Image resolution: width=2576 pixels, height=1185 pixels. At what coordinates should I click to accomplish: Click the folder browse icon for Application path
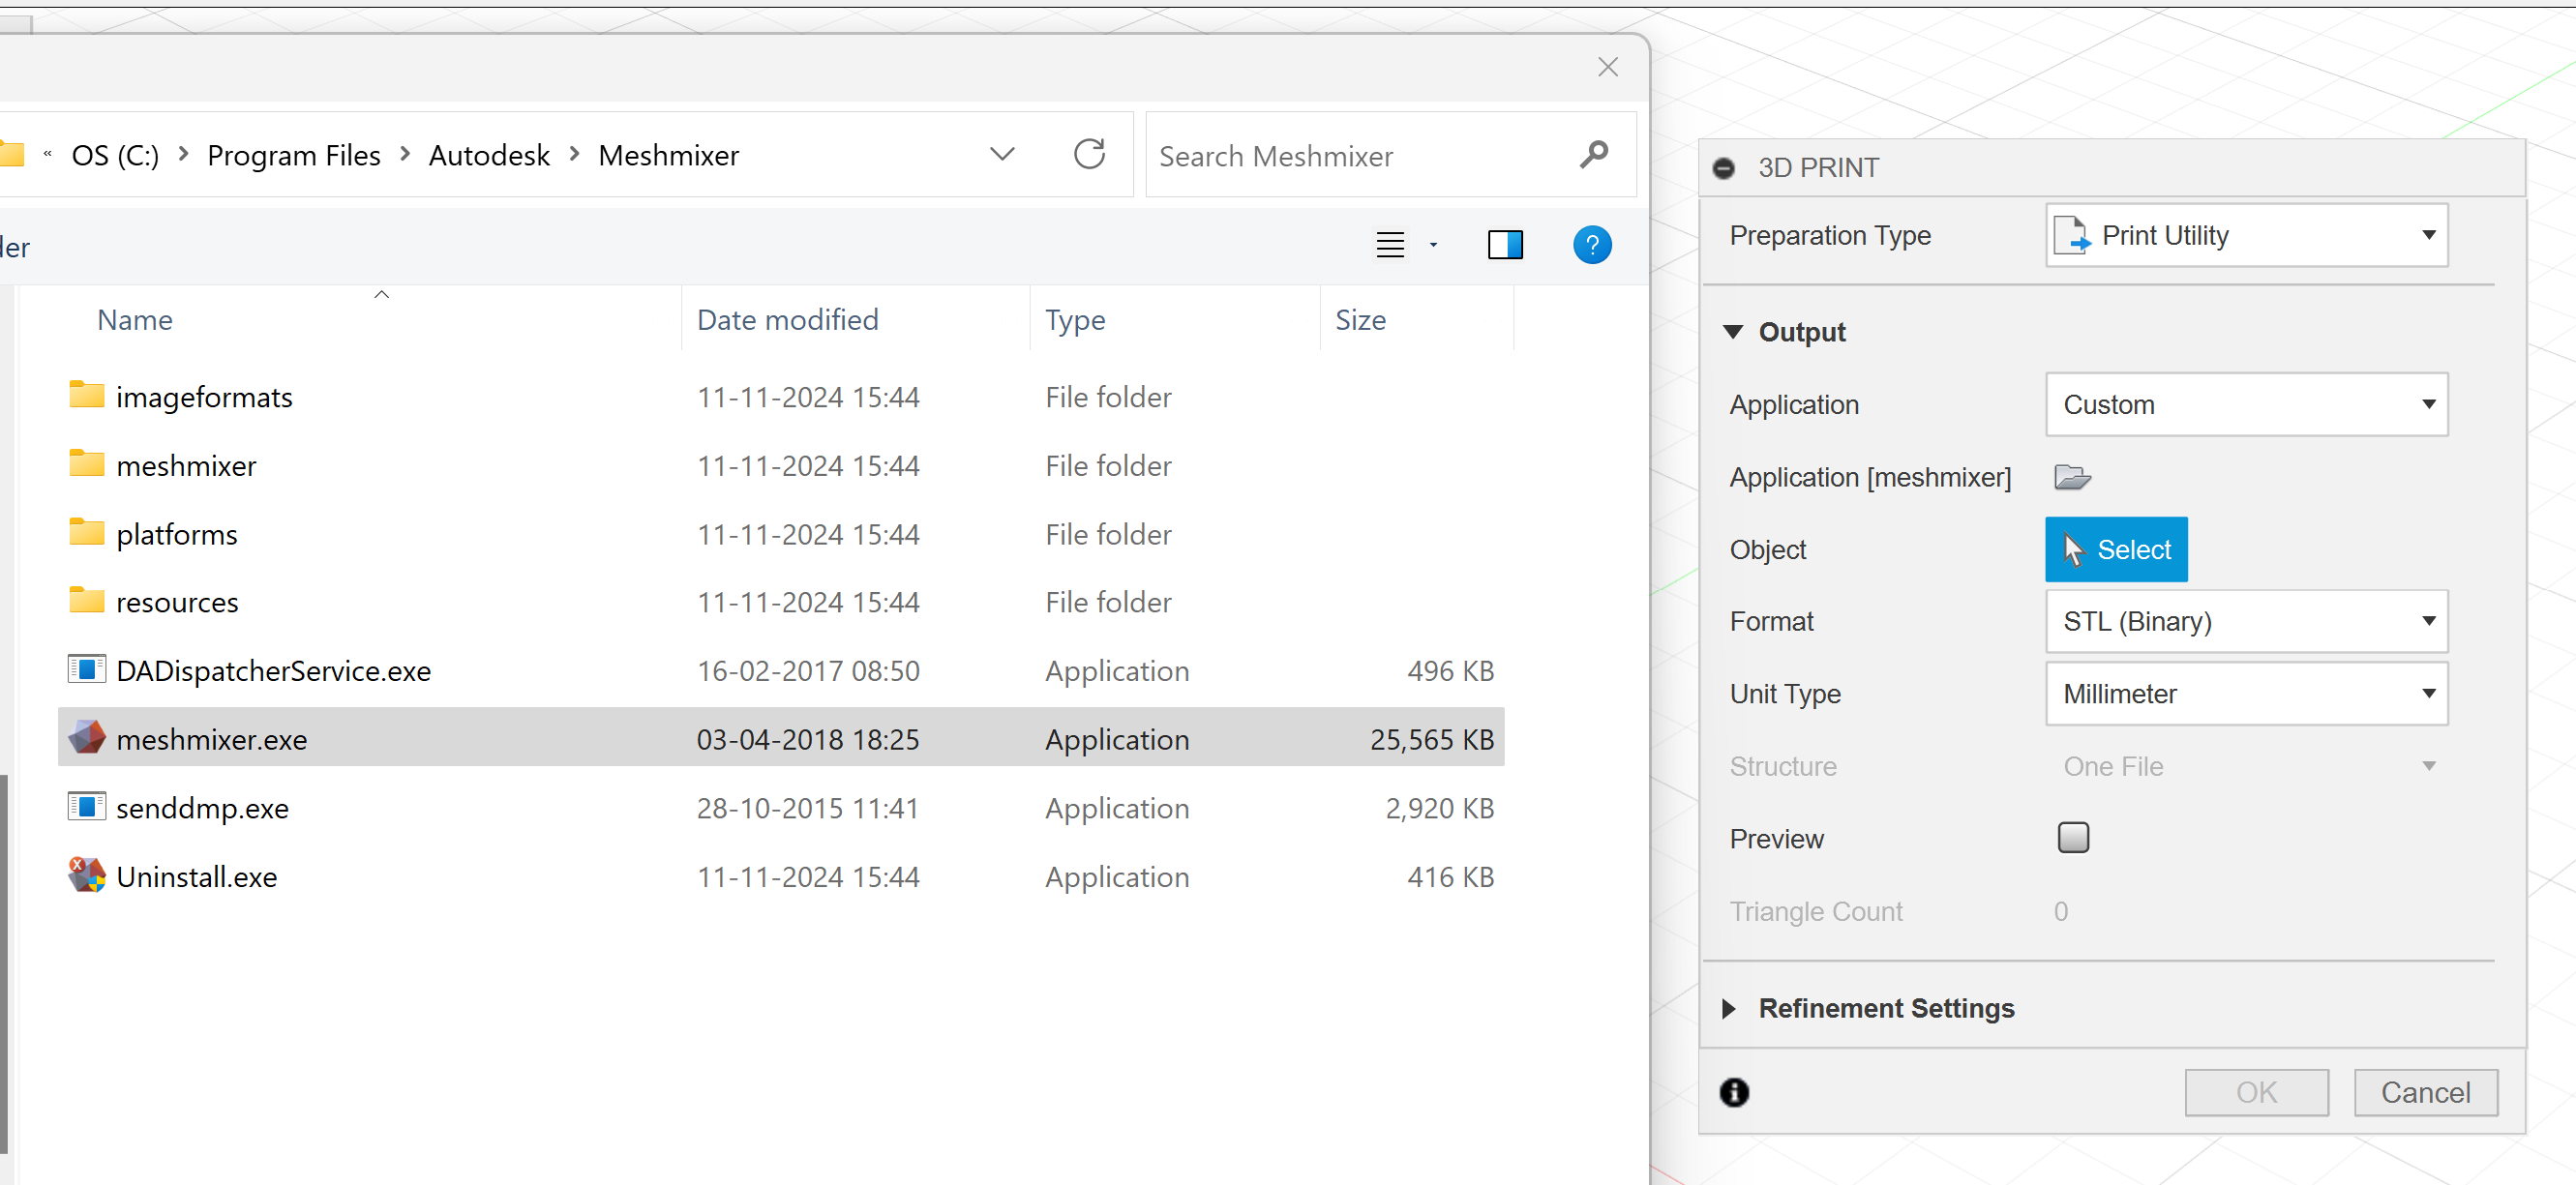coord(2072,477)
